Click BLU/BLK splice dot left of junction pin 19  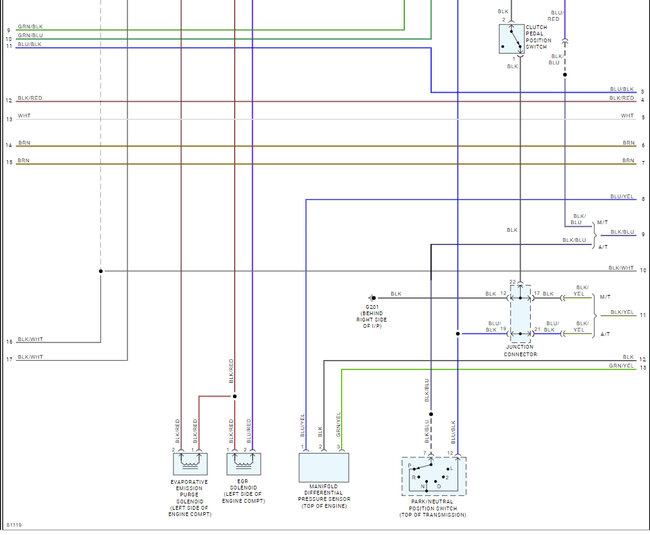tap(458, 334)
